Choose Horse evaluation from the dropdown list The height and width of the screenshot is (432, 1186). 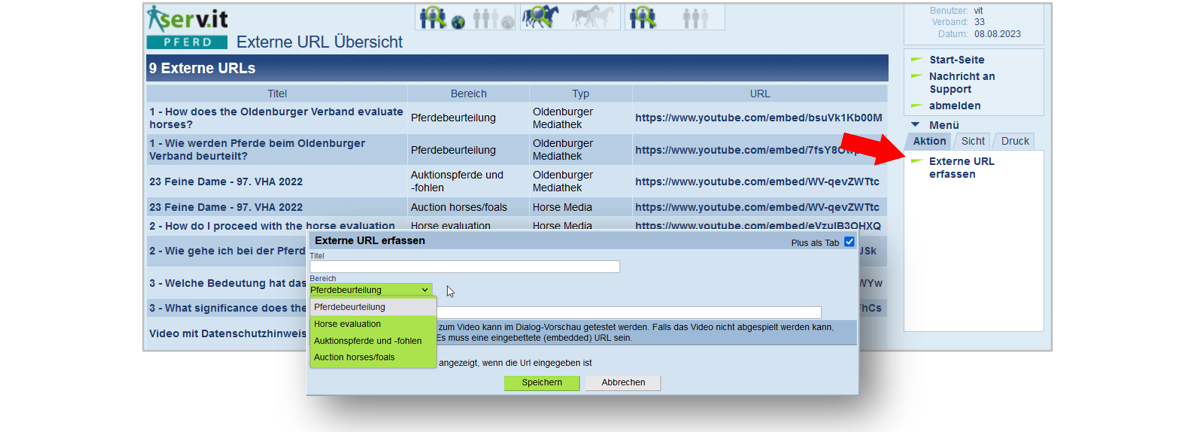pyautogui.click(x=373, y=324)
